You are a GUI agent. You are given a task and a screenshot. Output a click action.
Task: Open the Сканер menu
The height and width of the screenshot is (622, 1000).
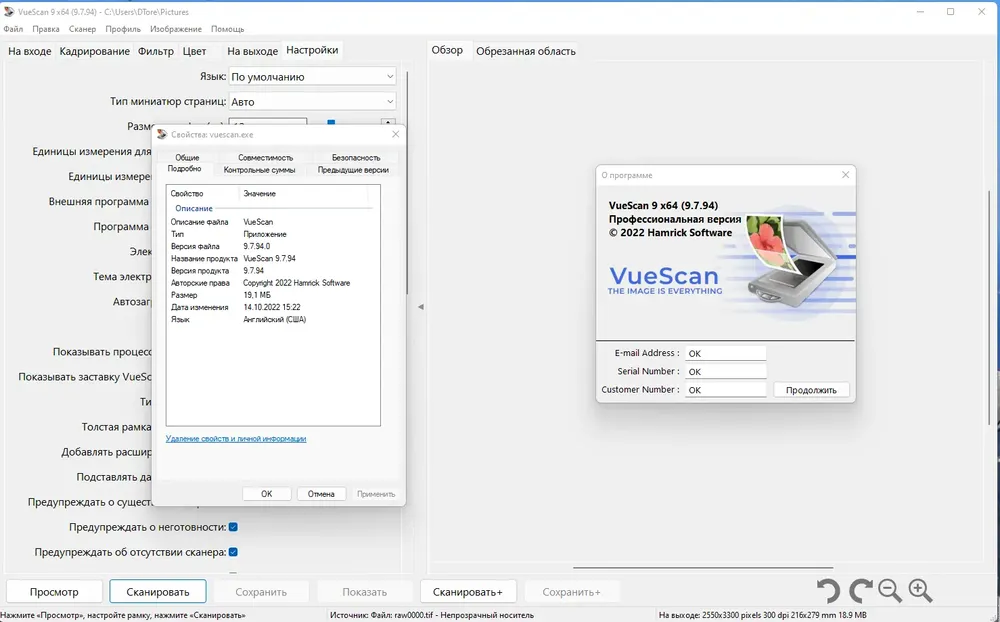point(82,29)
